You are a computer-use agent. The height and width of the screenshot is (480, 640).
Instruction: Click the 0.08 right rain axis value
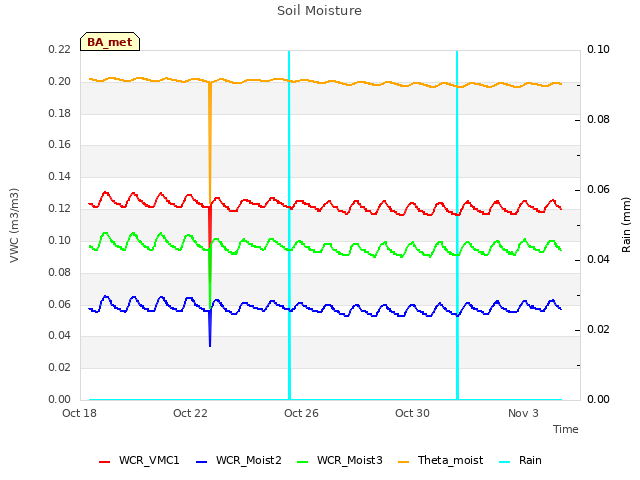click(598, 120)
